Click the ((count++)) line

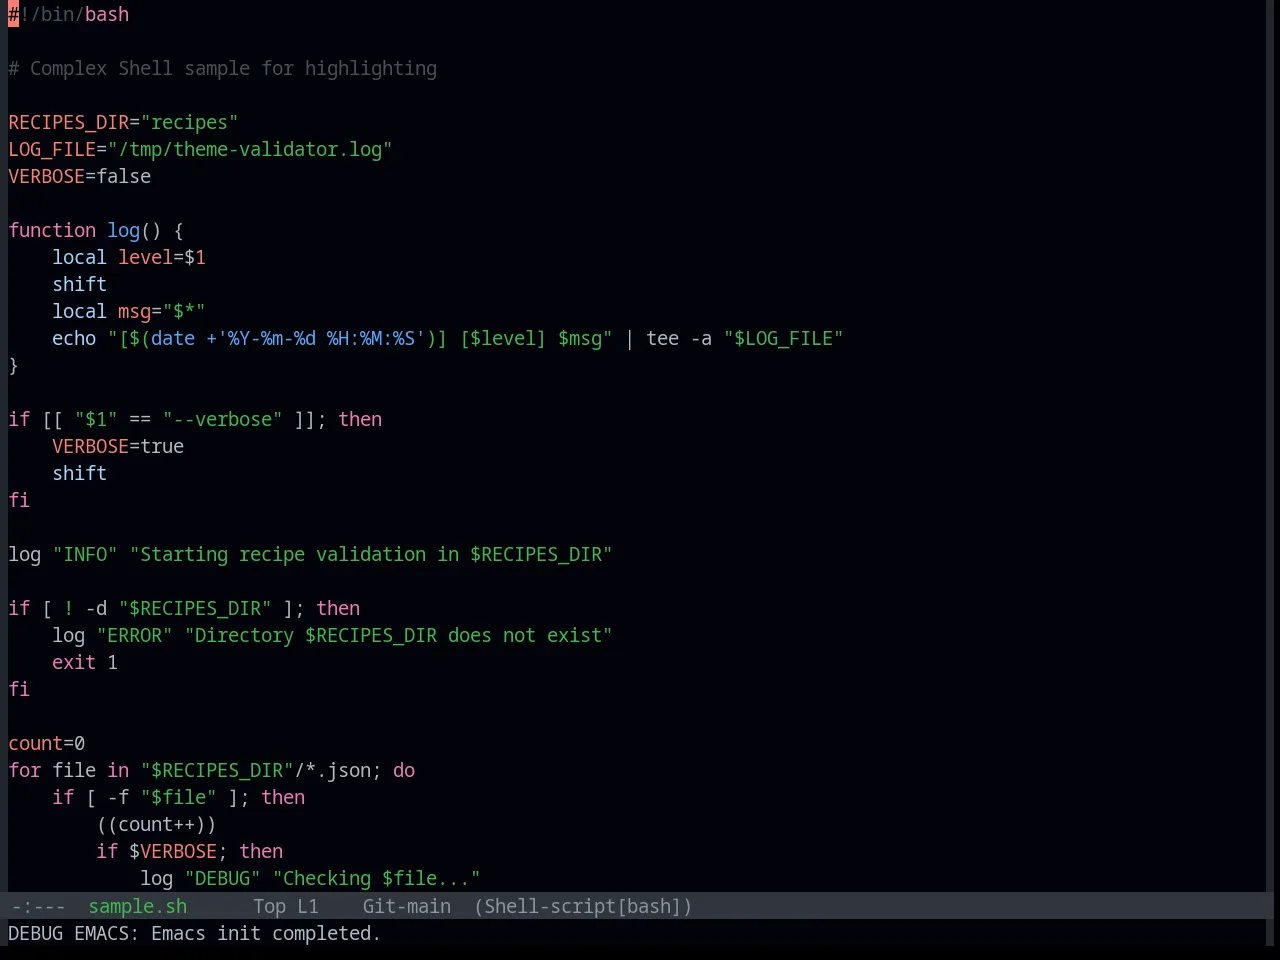(157, 824)
